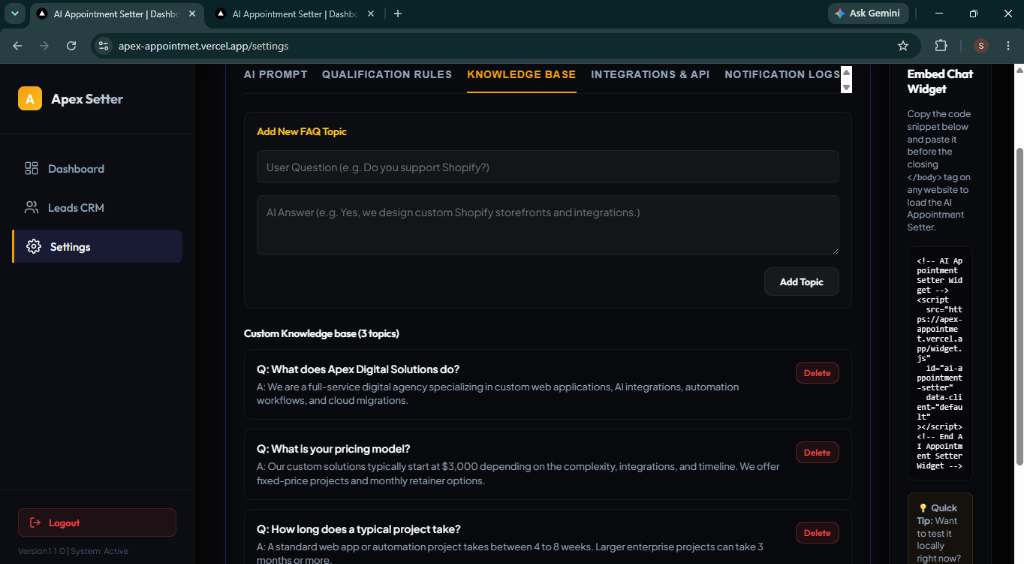The height and width of the screenshot is (564, 1024).
Task: Click the page vertical scrollbar
Action: [1019, 307]
